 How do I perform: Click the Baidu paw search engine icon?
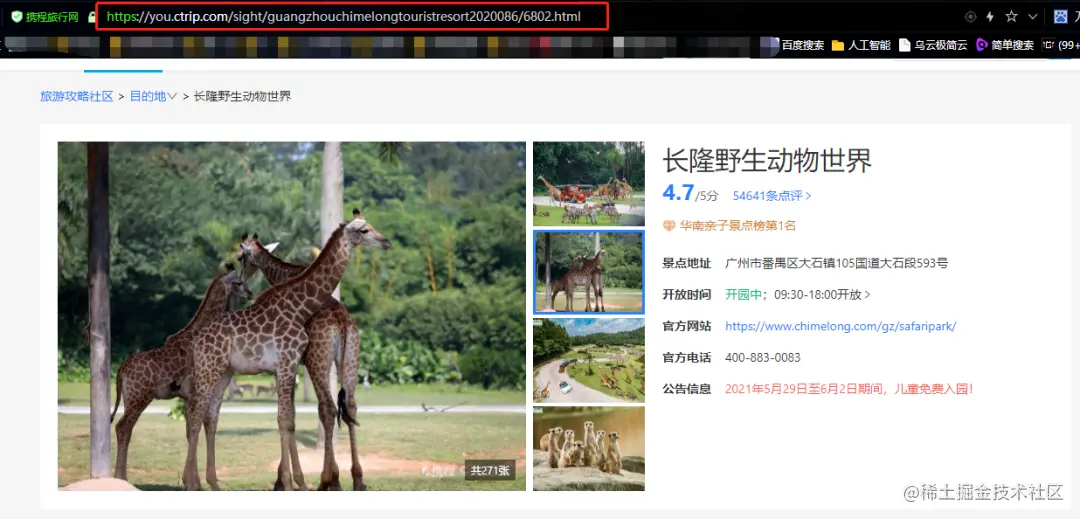click(1061, 17)
